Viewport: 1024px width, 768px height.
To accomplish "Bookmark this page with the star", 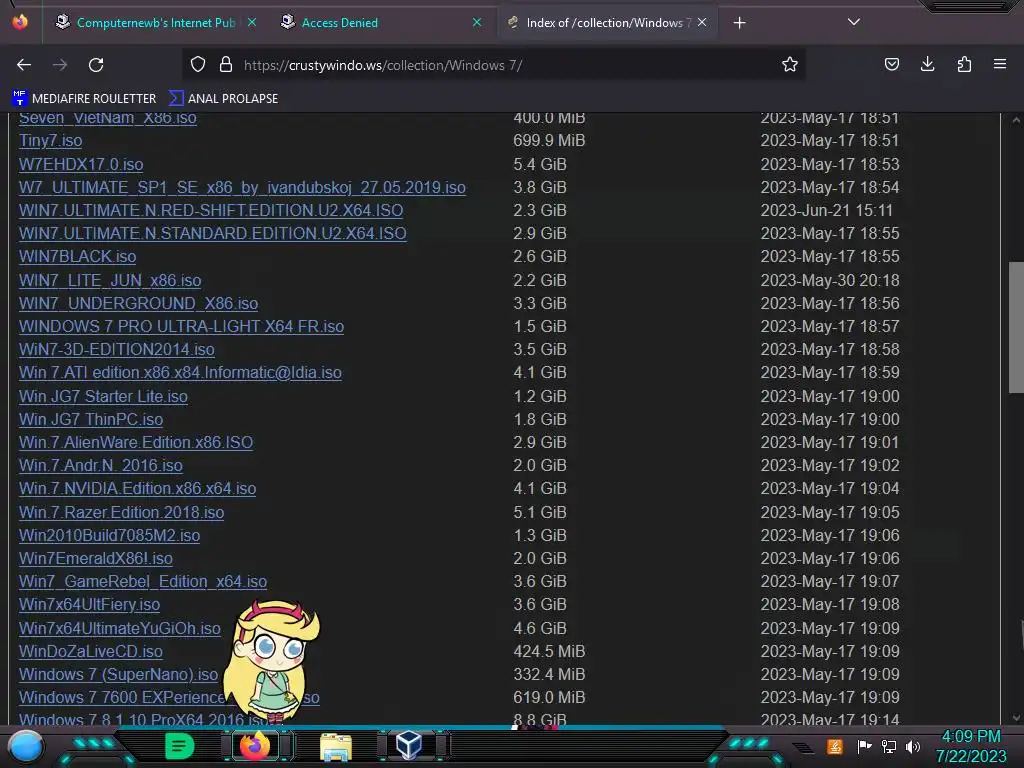I will point(790,65).
